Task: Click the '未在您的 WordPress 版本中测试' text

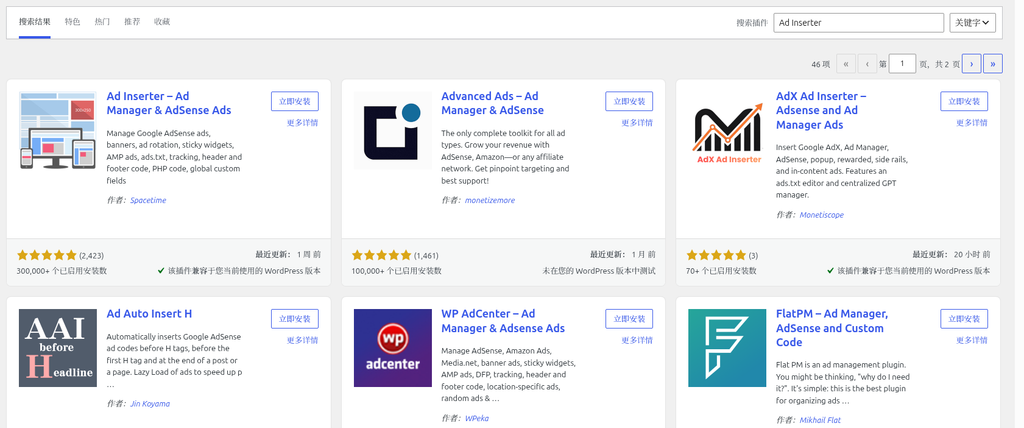Action: [599, 271]
